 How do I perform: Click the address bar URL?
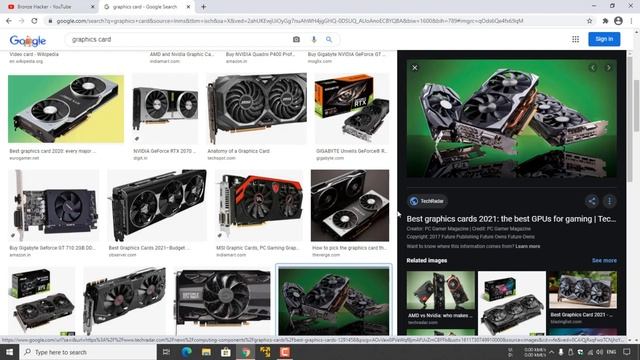point(290,21)
